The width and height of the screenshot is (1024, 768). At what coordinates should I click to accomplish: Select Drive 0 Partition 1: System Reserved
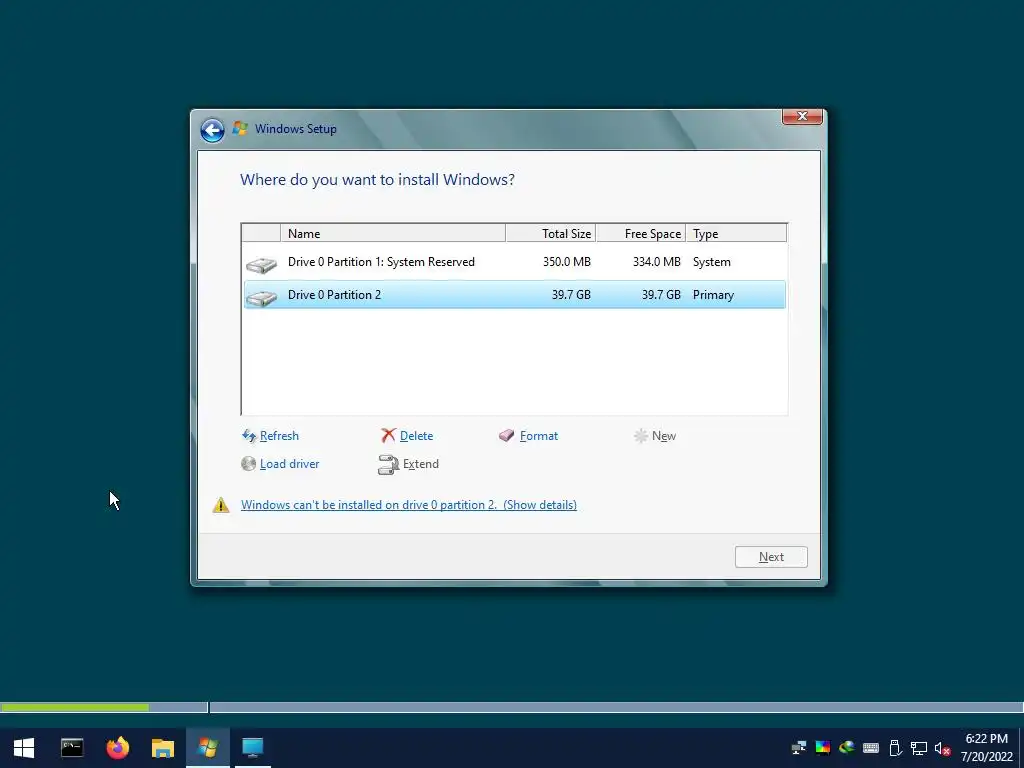515,262
